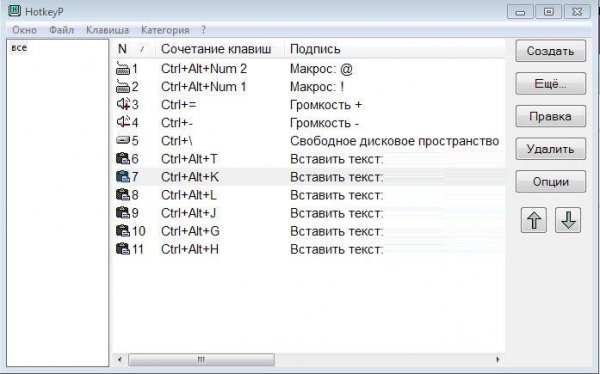Image resolution: width=600 pixels, height=374 pixels.
Task: Sort by the Подпись column header
Action: tap(395, 49)
